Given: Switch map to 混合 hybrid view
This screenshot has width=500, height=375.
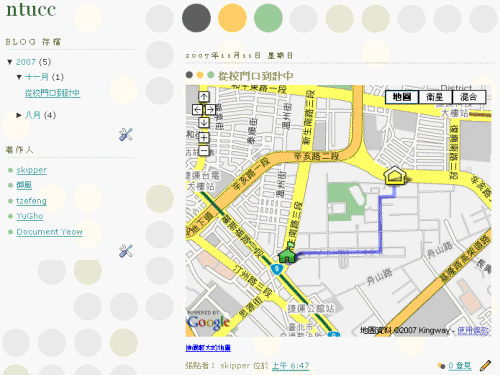Looking at the screenshot, I should [469, 97].
